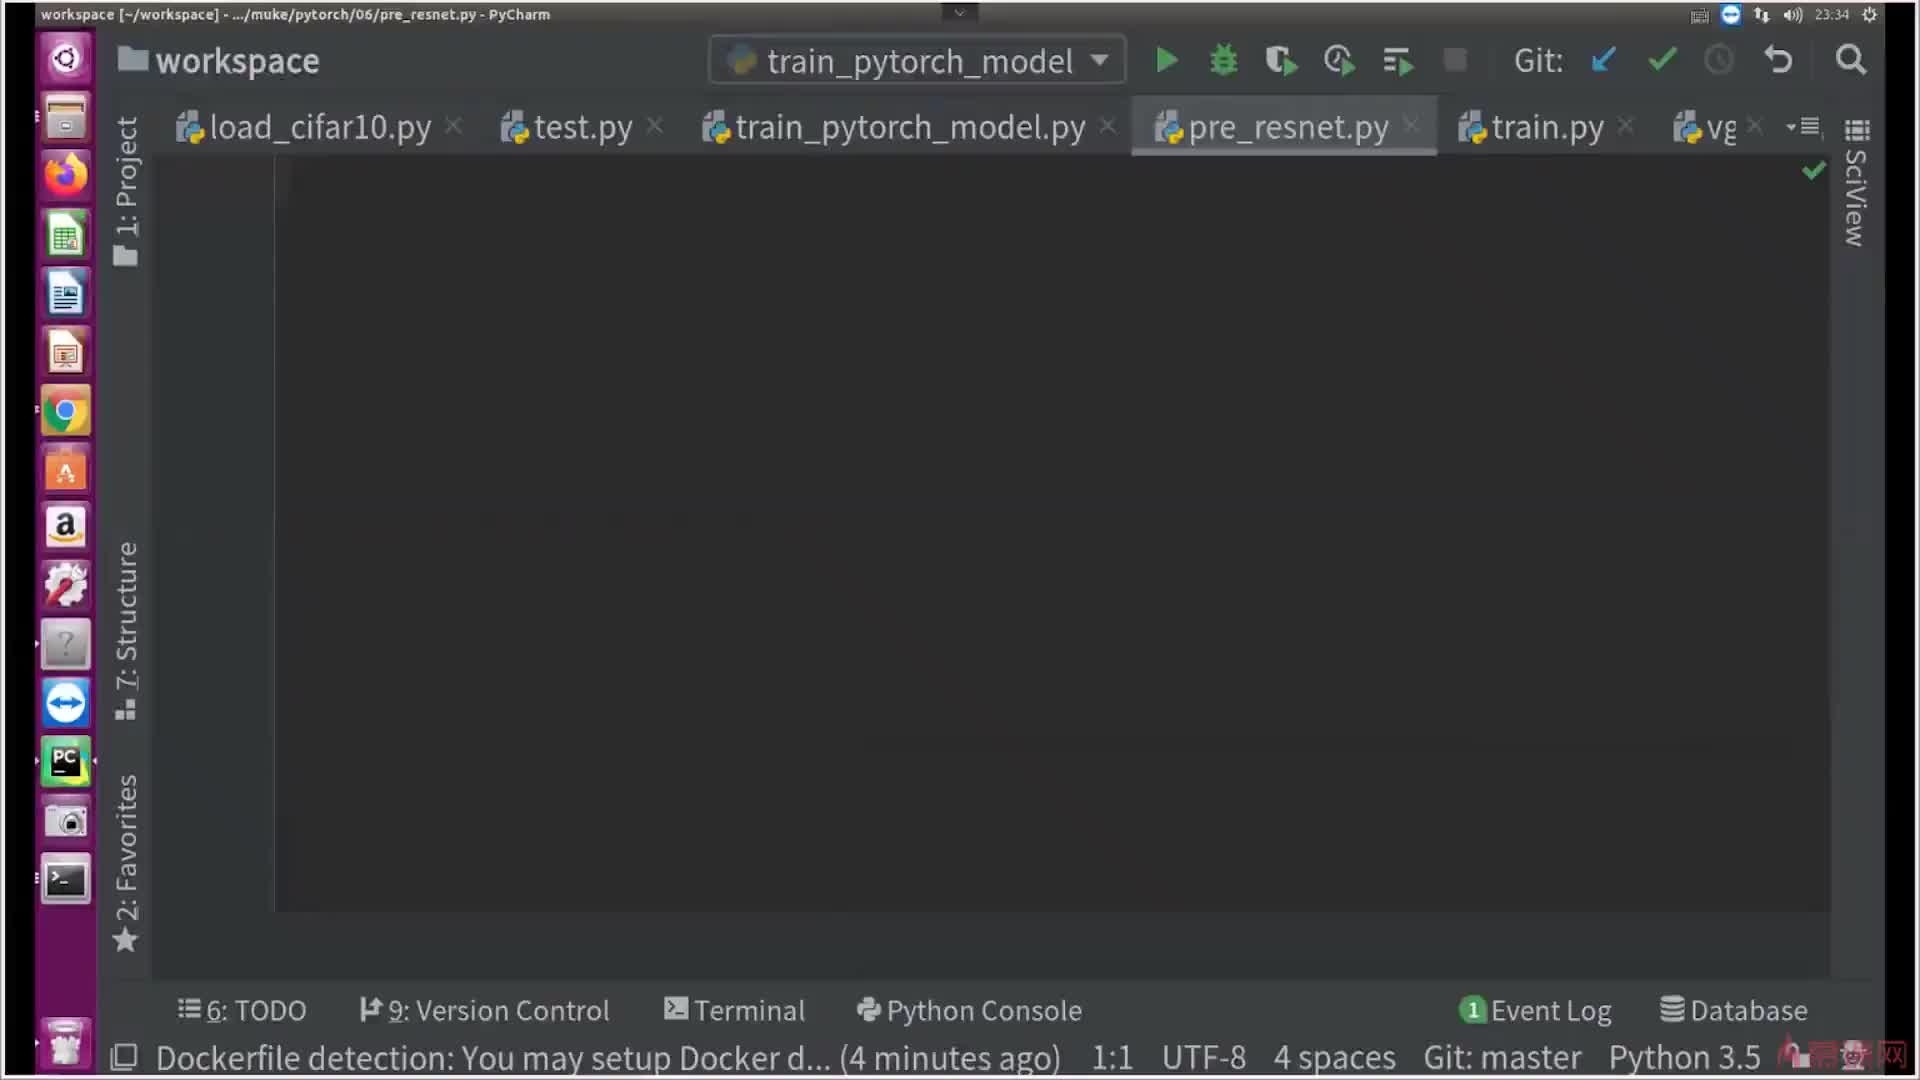The width and height of the screenshot is (1920, 1080).
Task: Open the SciView tool window
Action: click(x=1856, y=183)
